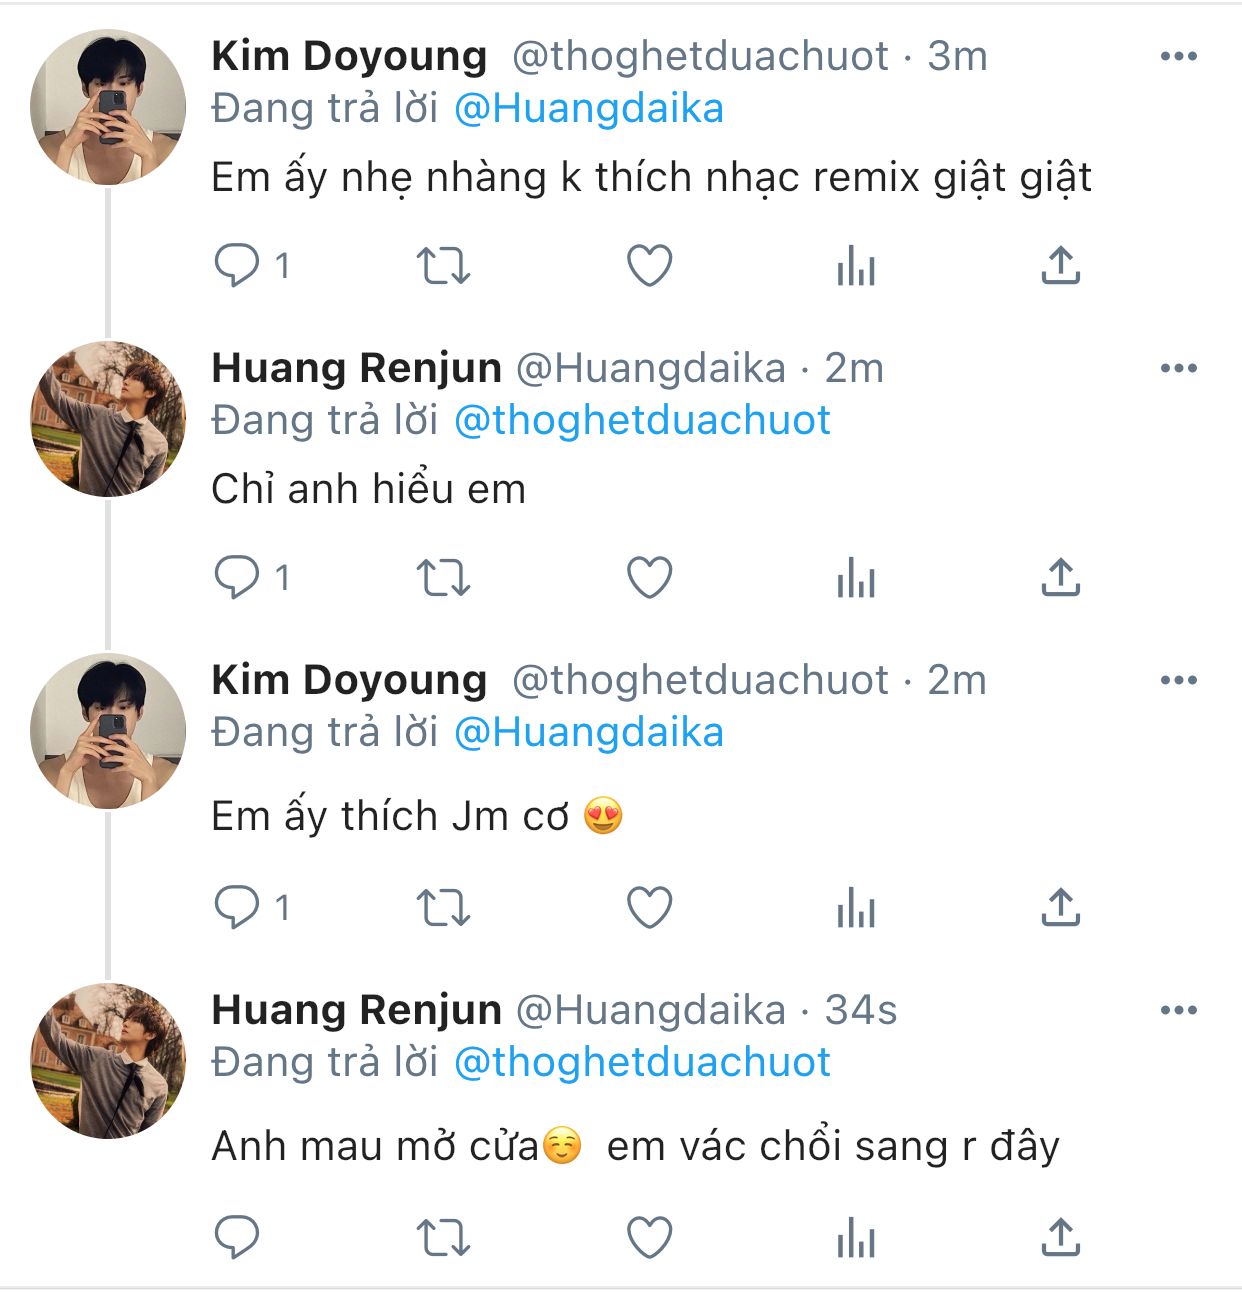Image resolution: width=1242 pixels, height=1310 pixels.
Task: Retweet the 'Chỉ anh hiểu em' tweet
Action: pos(442,578)
